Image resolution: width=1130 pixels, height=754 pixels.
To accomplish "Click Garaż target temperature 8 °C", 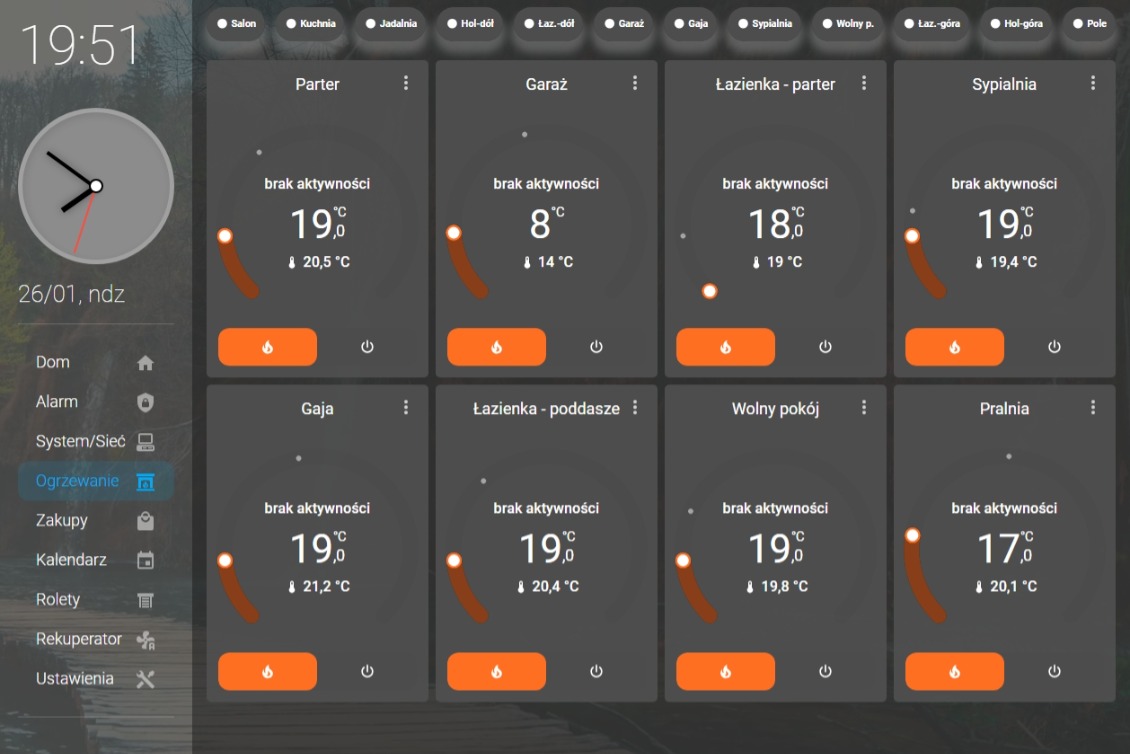I will 546,223.
